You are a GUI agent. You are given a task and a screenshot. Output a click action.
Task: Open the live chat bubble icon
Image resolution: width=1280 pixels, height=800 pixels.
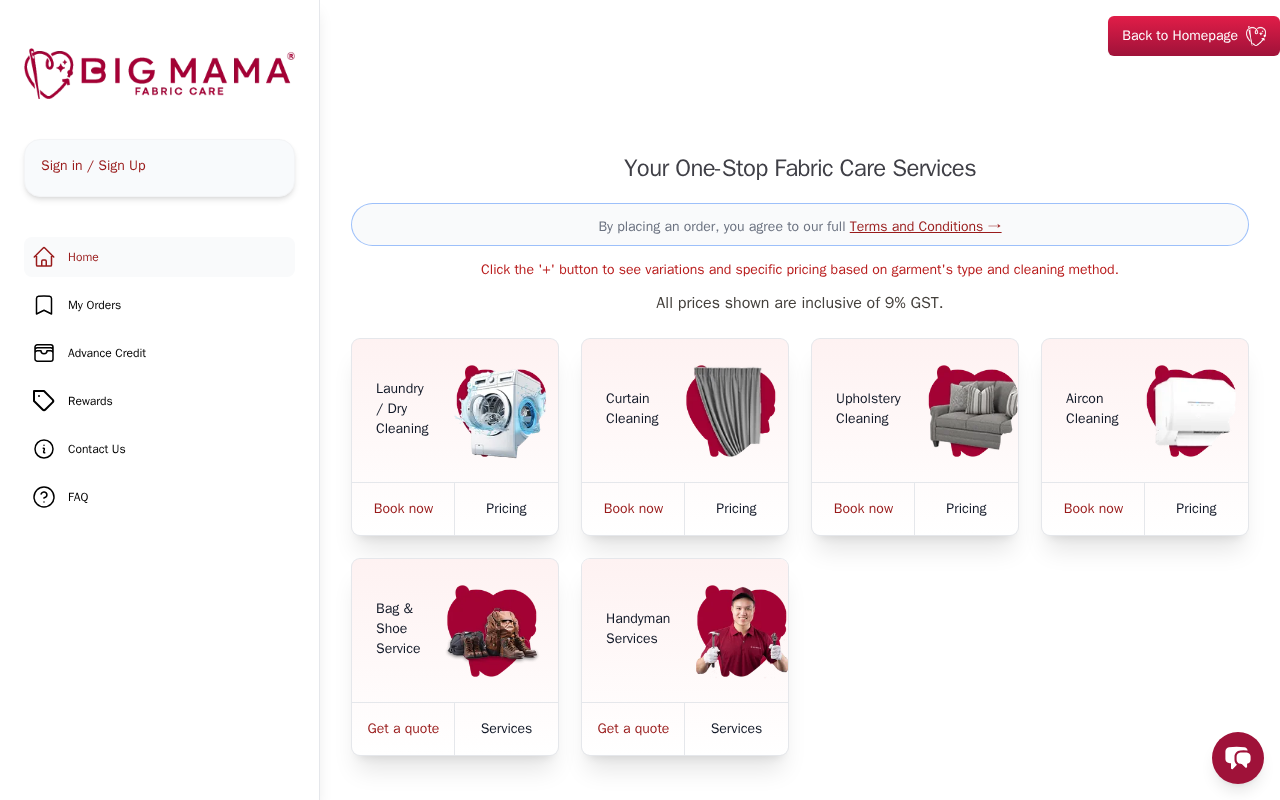[x=1238, y=758]
